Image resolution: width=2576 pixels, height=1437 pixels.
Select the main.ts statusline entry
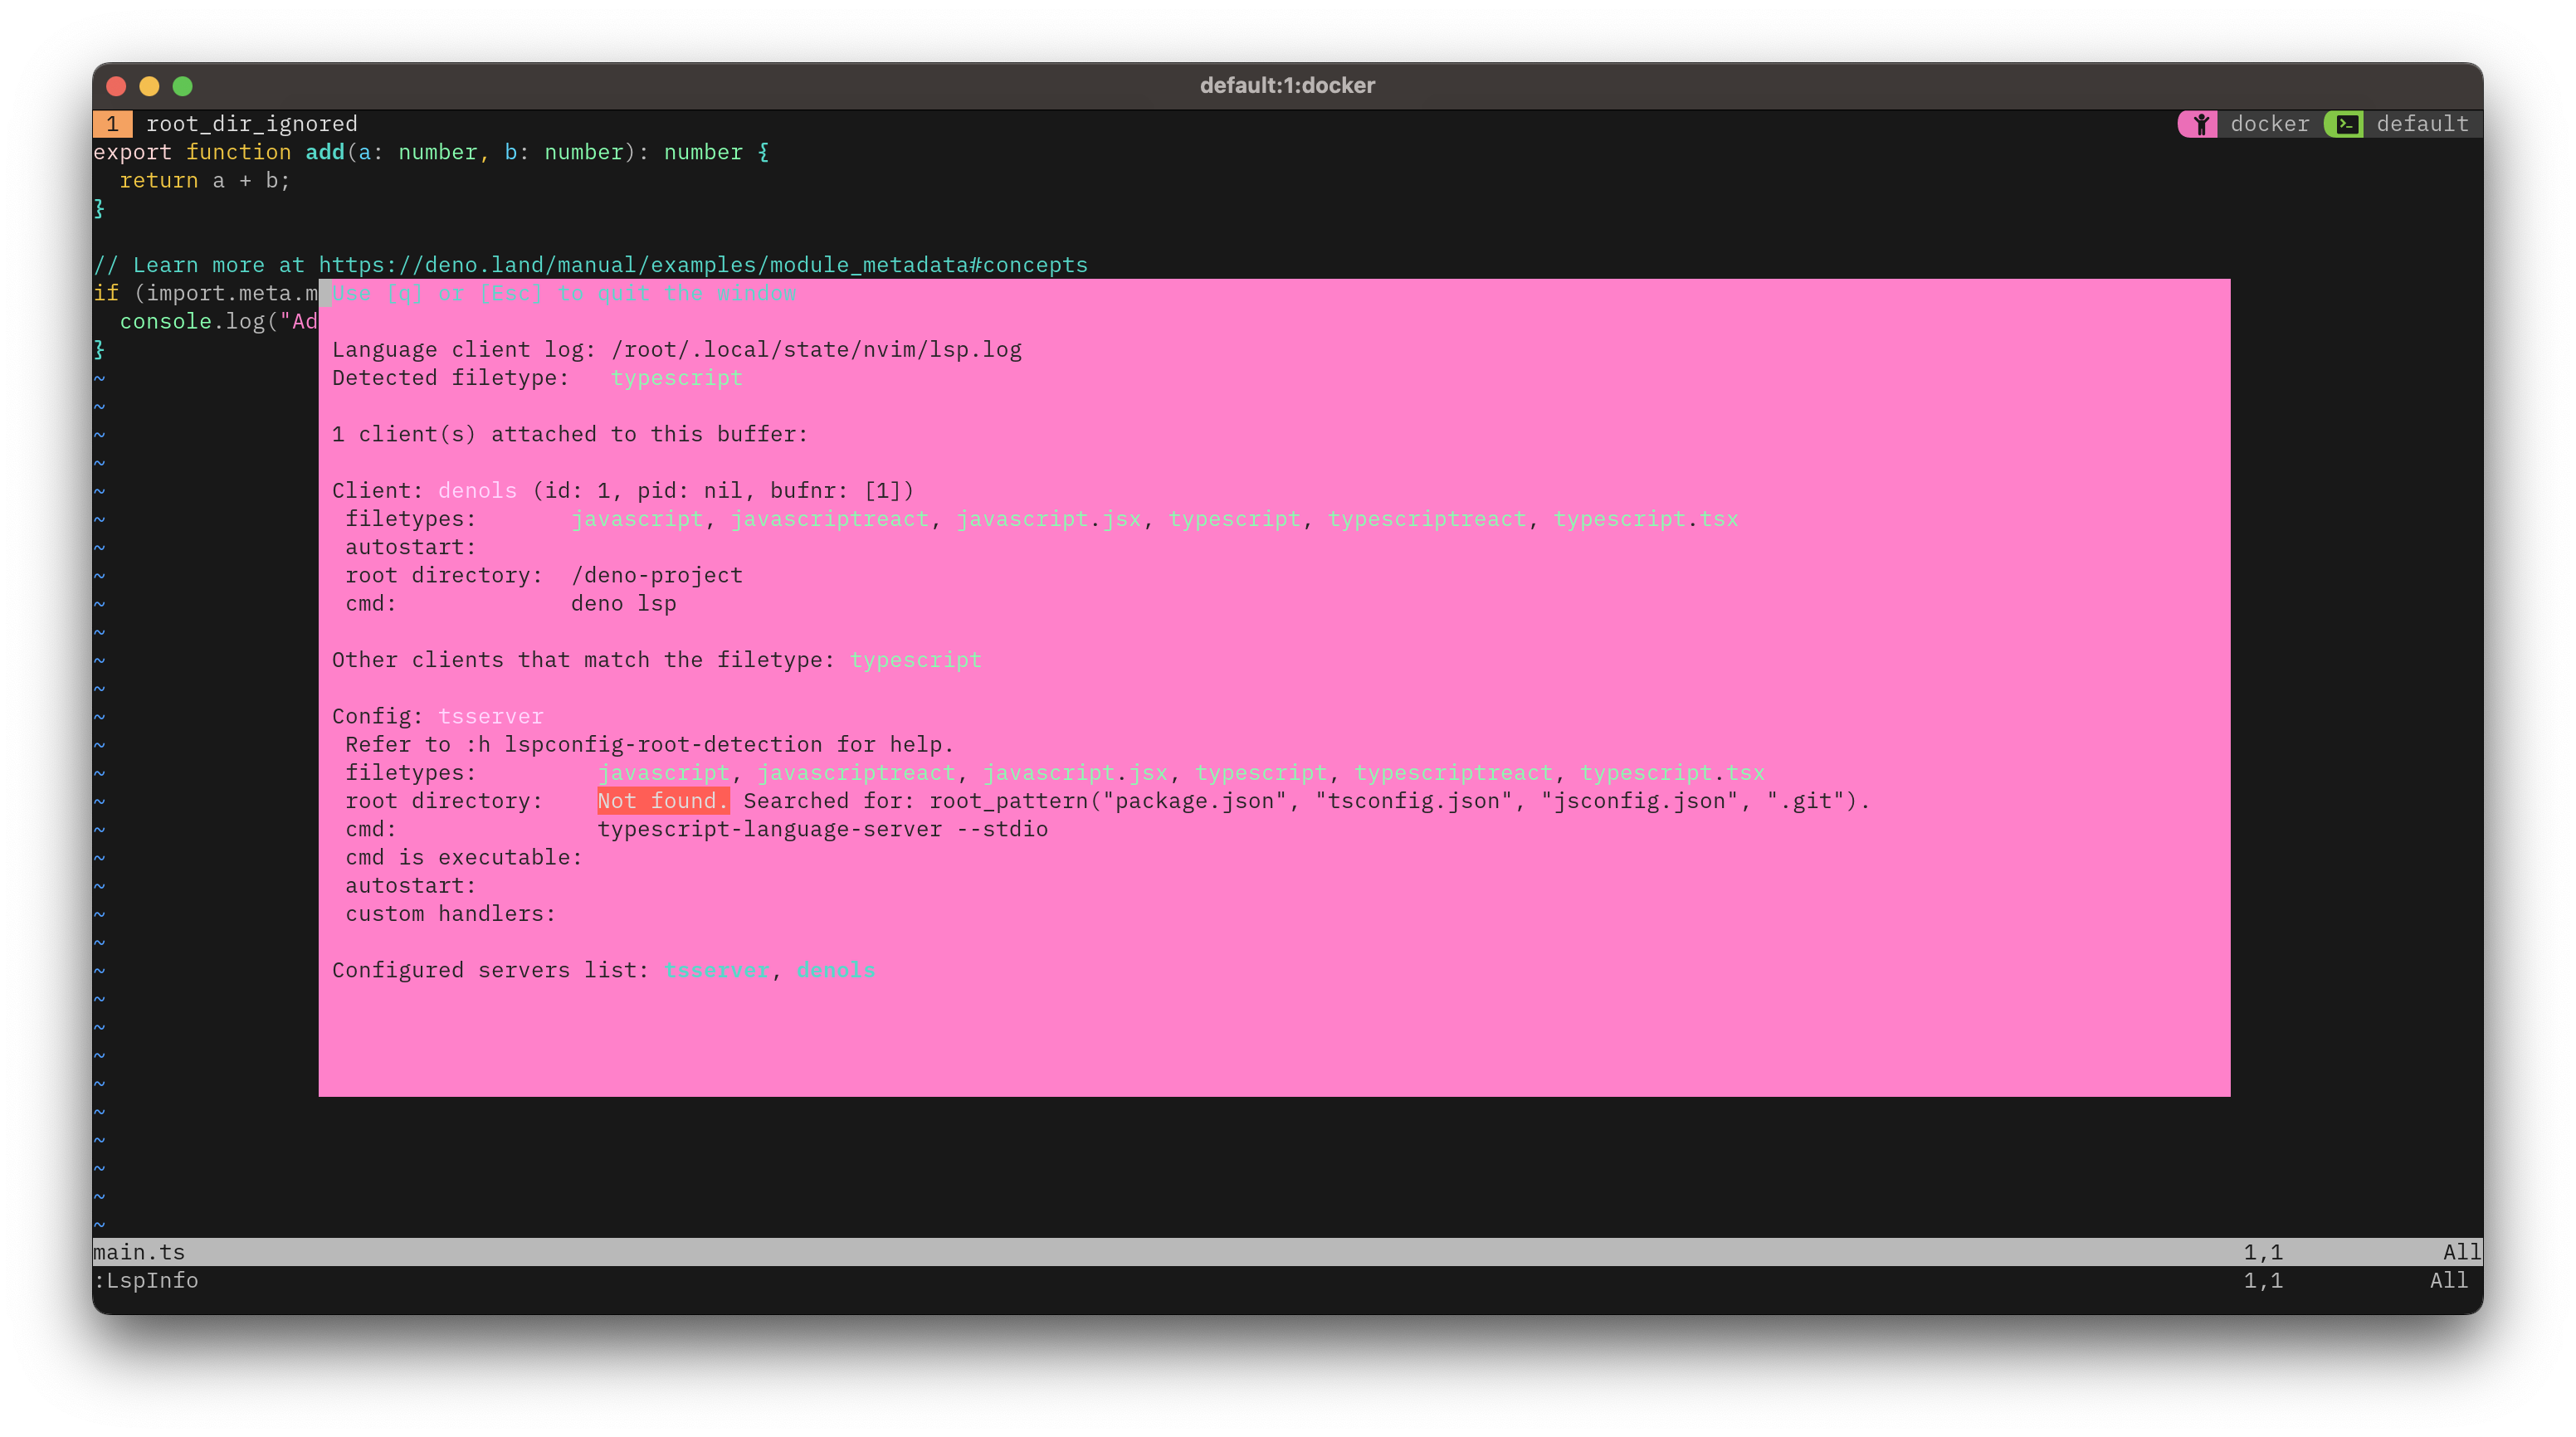pyautogui.click(x=140, y=1251)
